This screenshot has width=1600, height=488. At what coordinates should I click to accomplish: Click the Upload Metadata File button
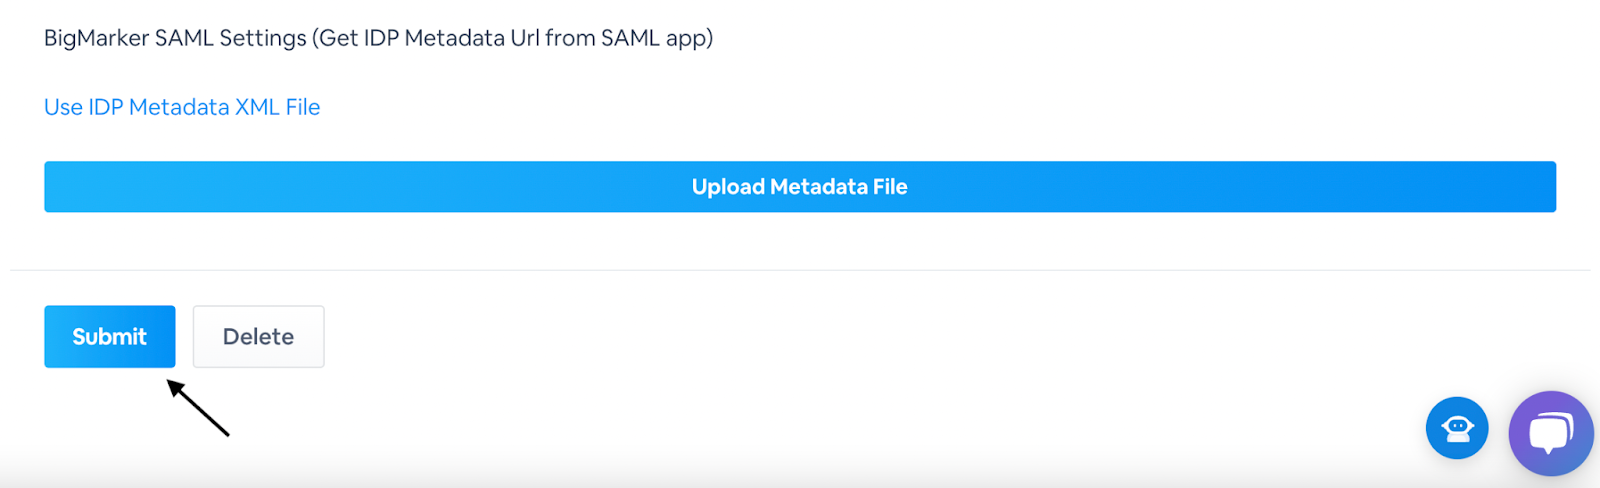799,187
